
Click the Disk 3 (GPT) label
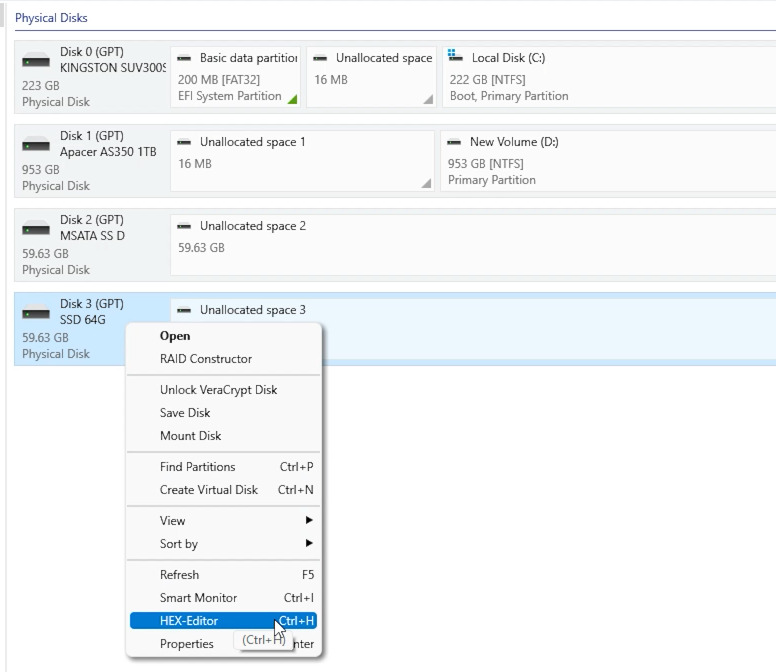(92, 304)
